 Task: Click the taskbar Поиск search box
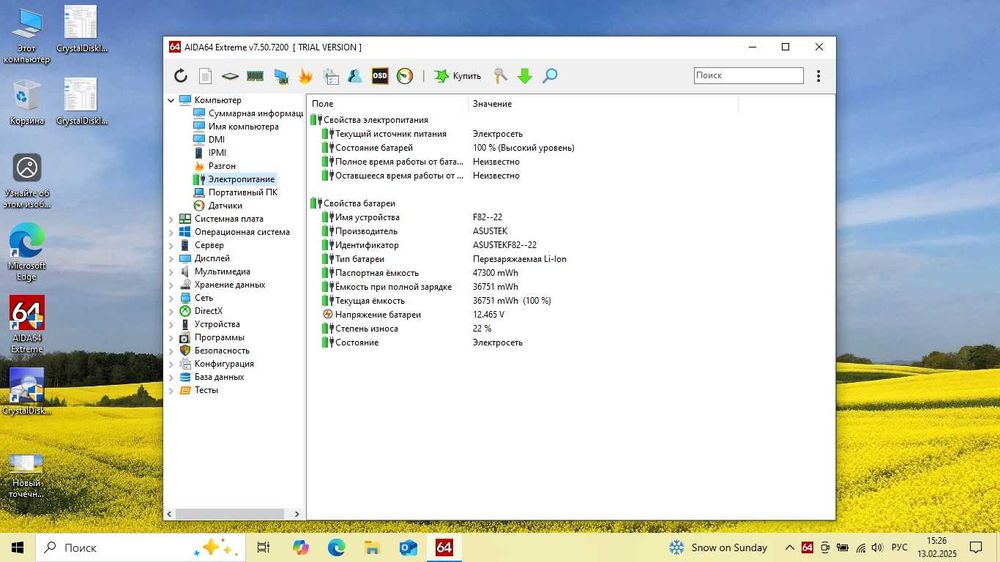tap(140, 547)
